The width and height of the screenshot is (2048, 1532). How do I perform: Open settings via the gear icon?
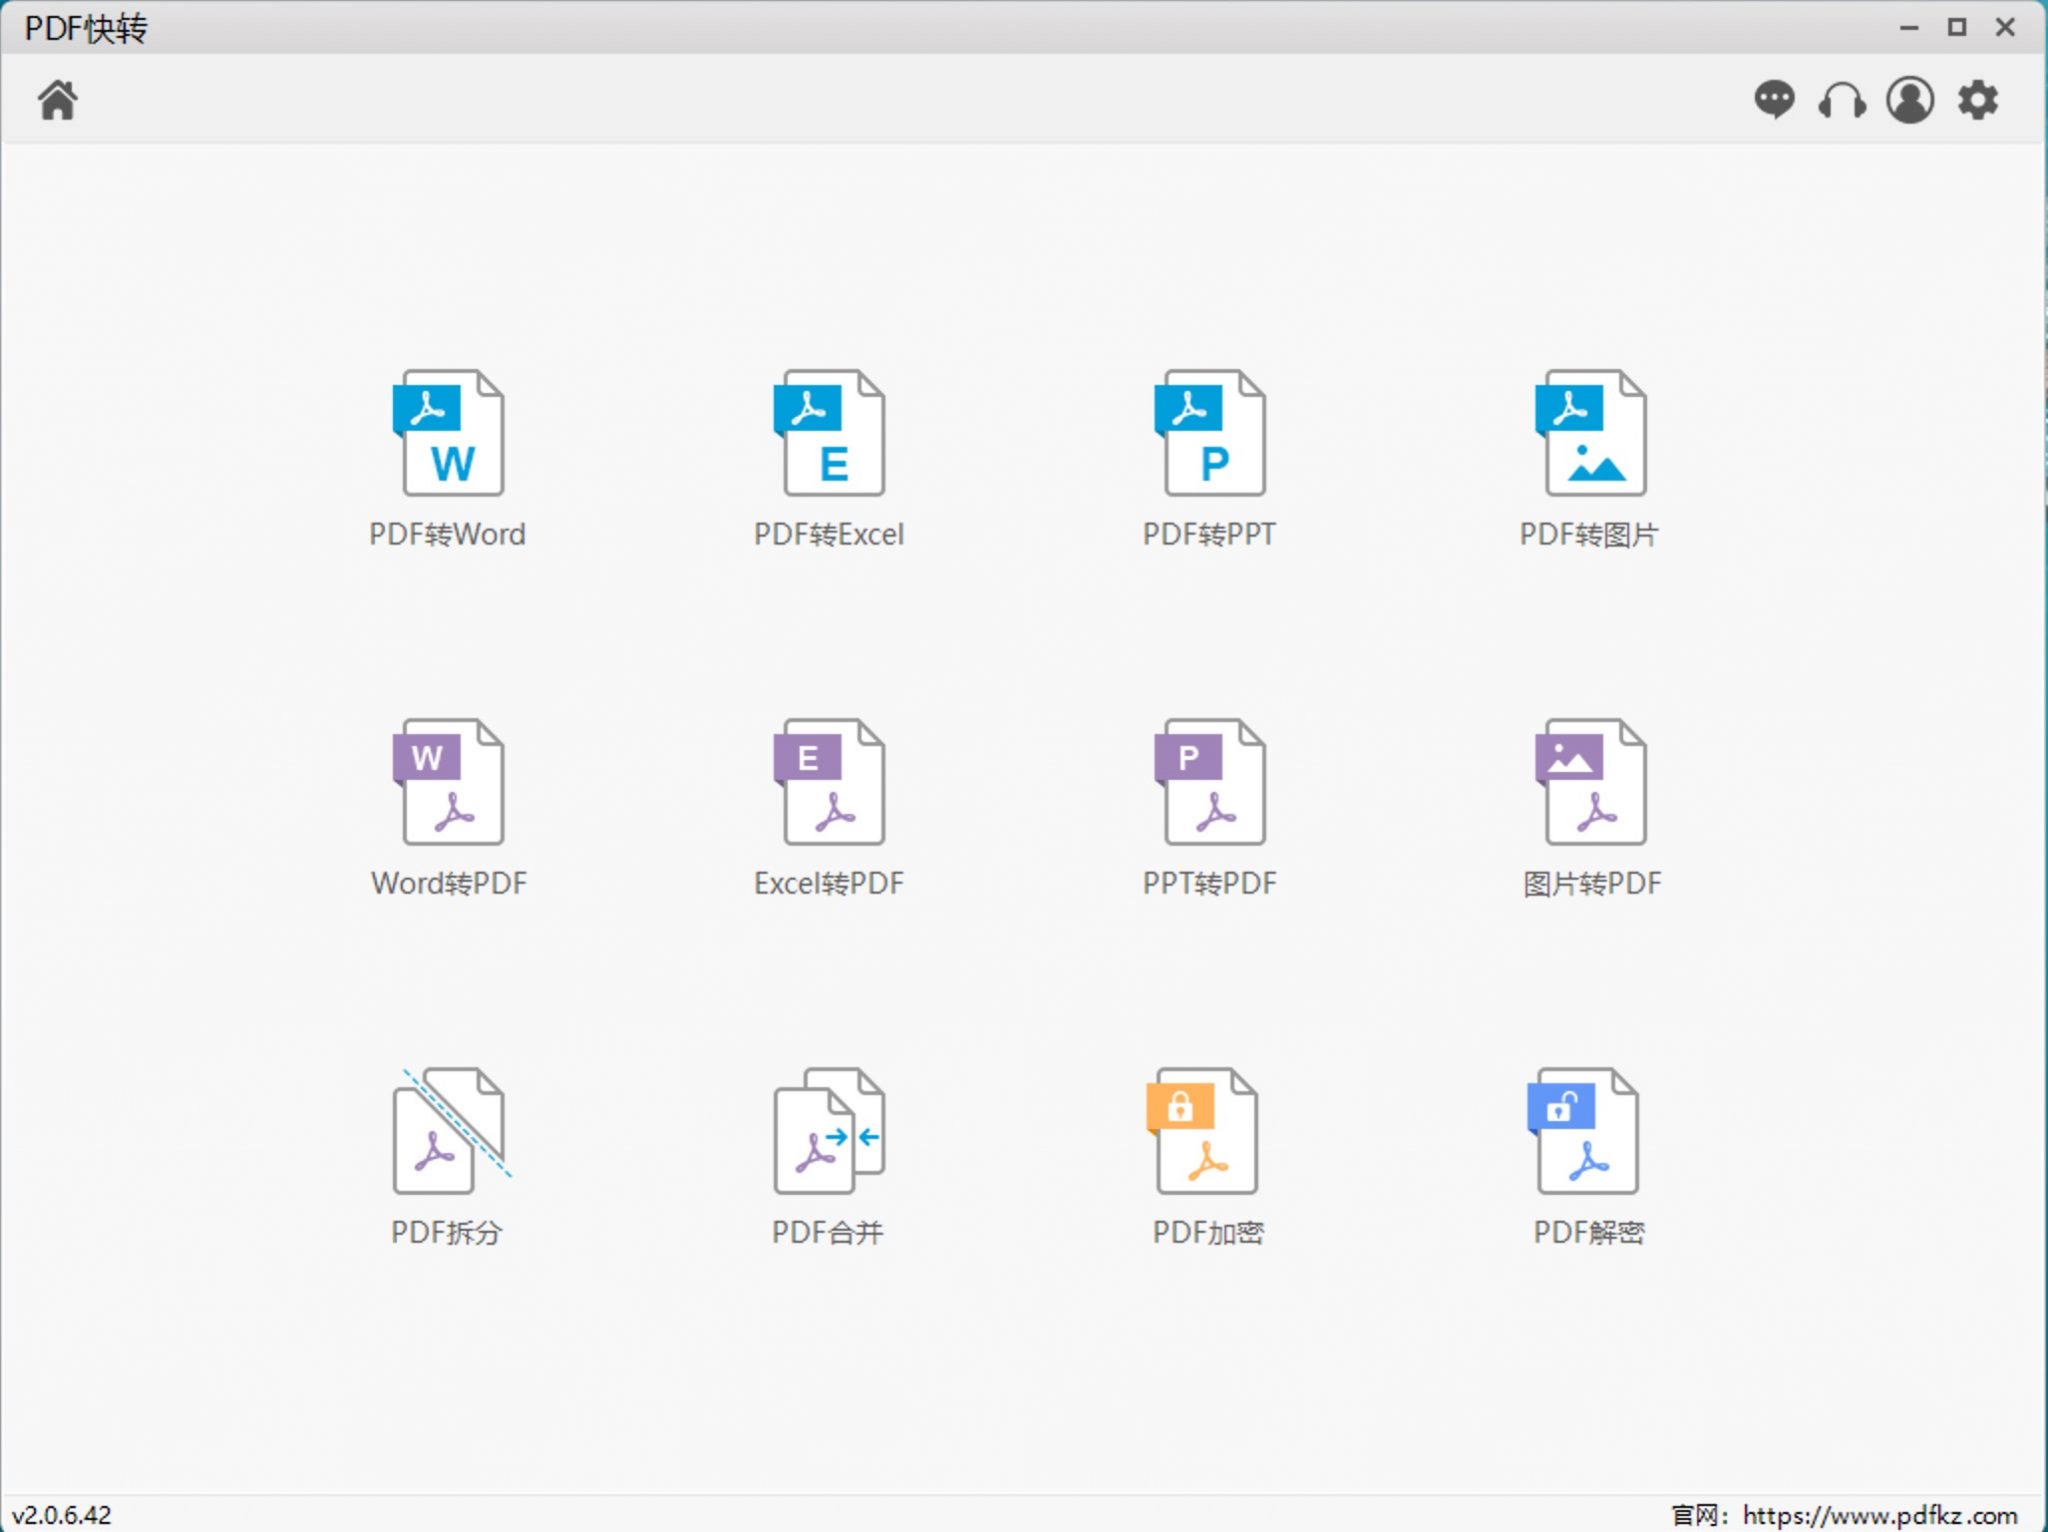coord(1977,100)
